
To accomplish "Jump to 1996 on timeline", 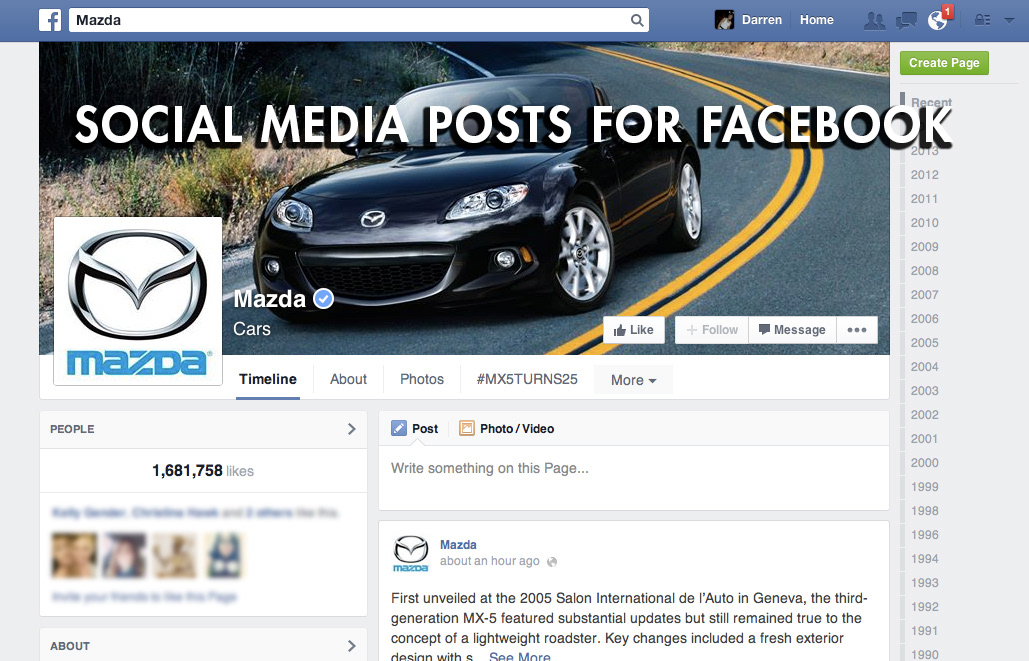I will tap(925, 535).
